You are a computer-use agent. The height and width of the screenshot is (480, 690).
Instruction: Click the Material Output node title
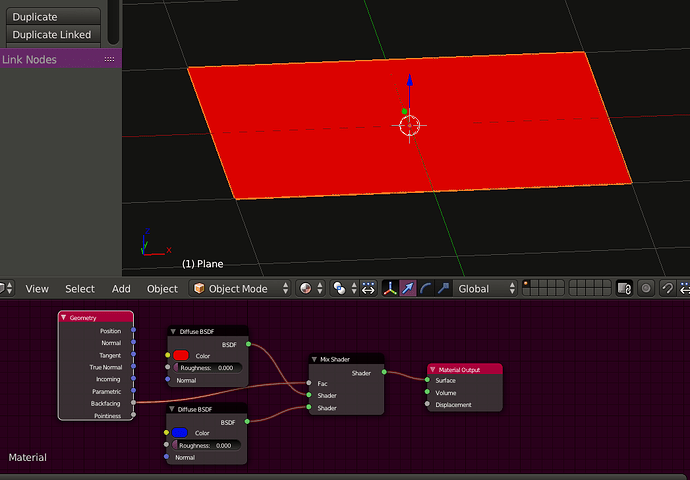pyautogui.click(x=459, y=370)
